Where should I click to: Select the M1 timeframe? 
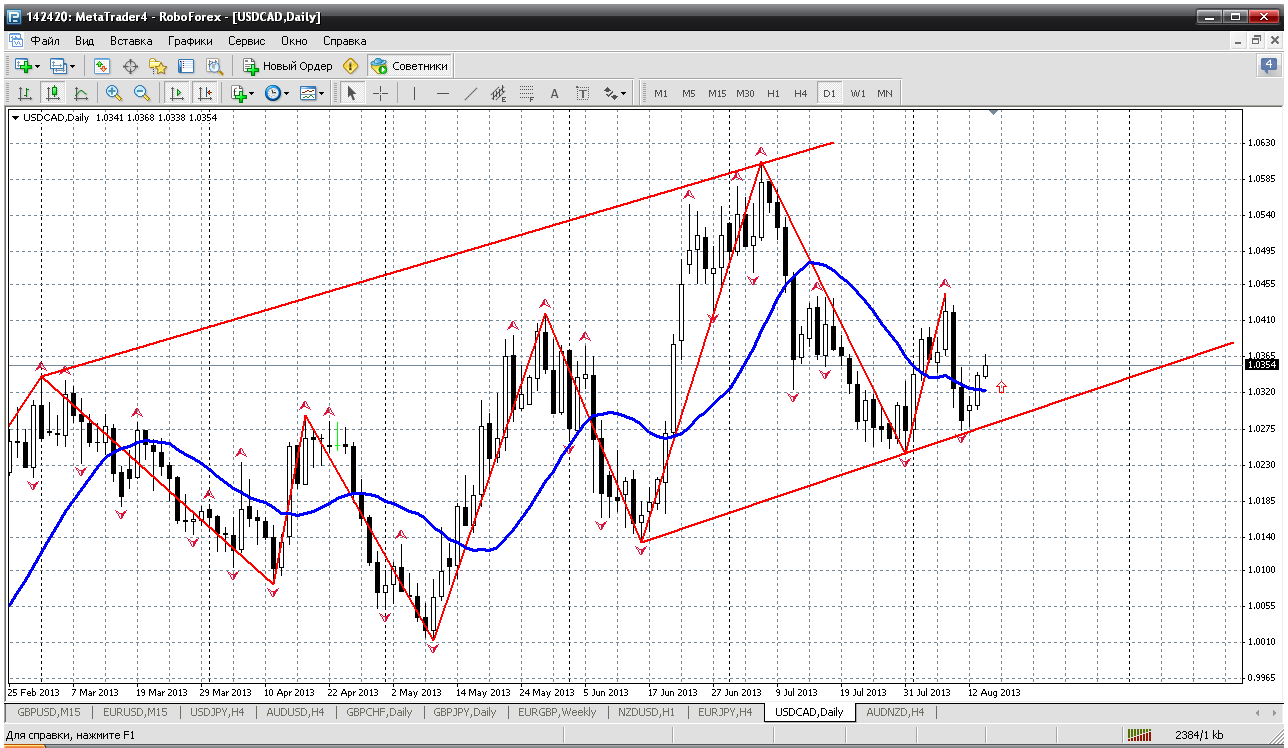(x=661, y=93)
